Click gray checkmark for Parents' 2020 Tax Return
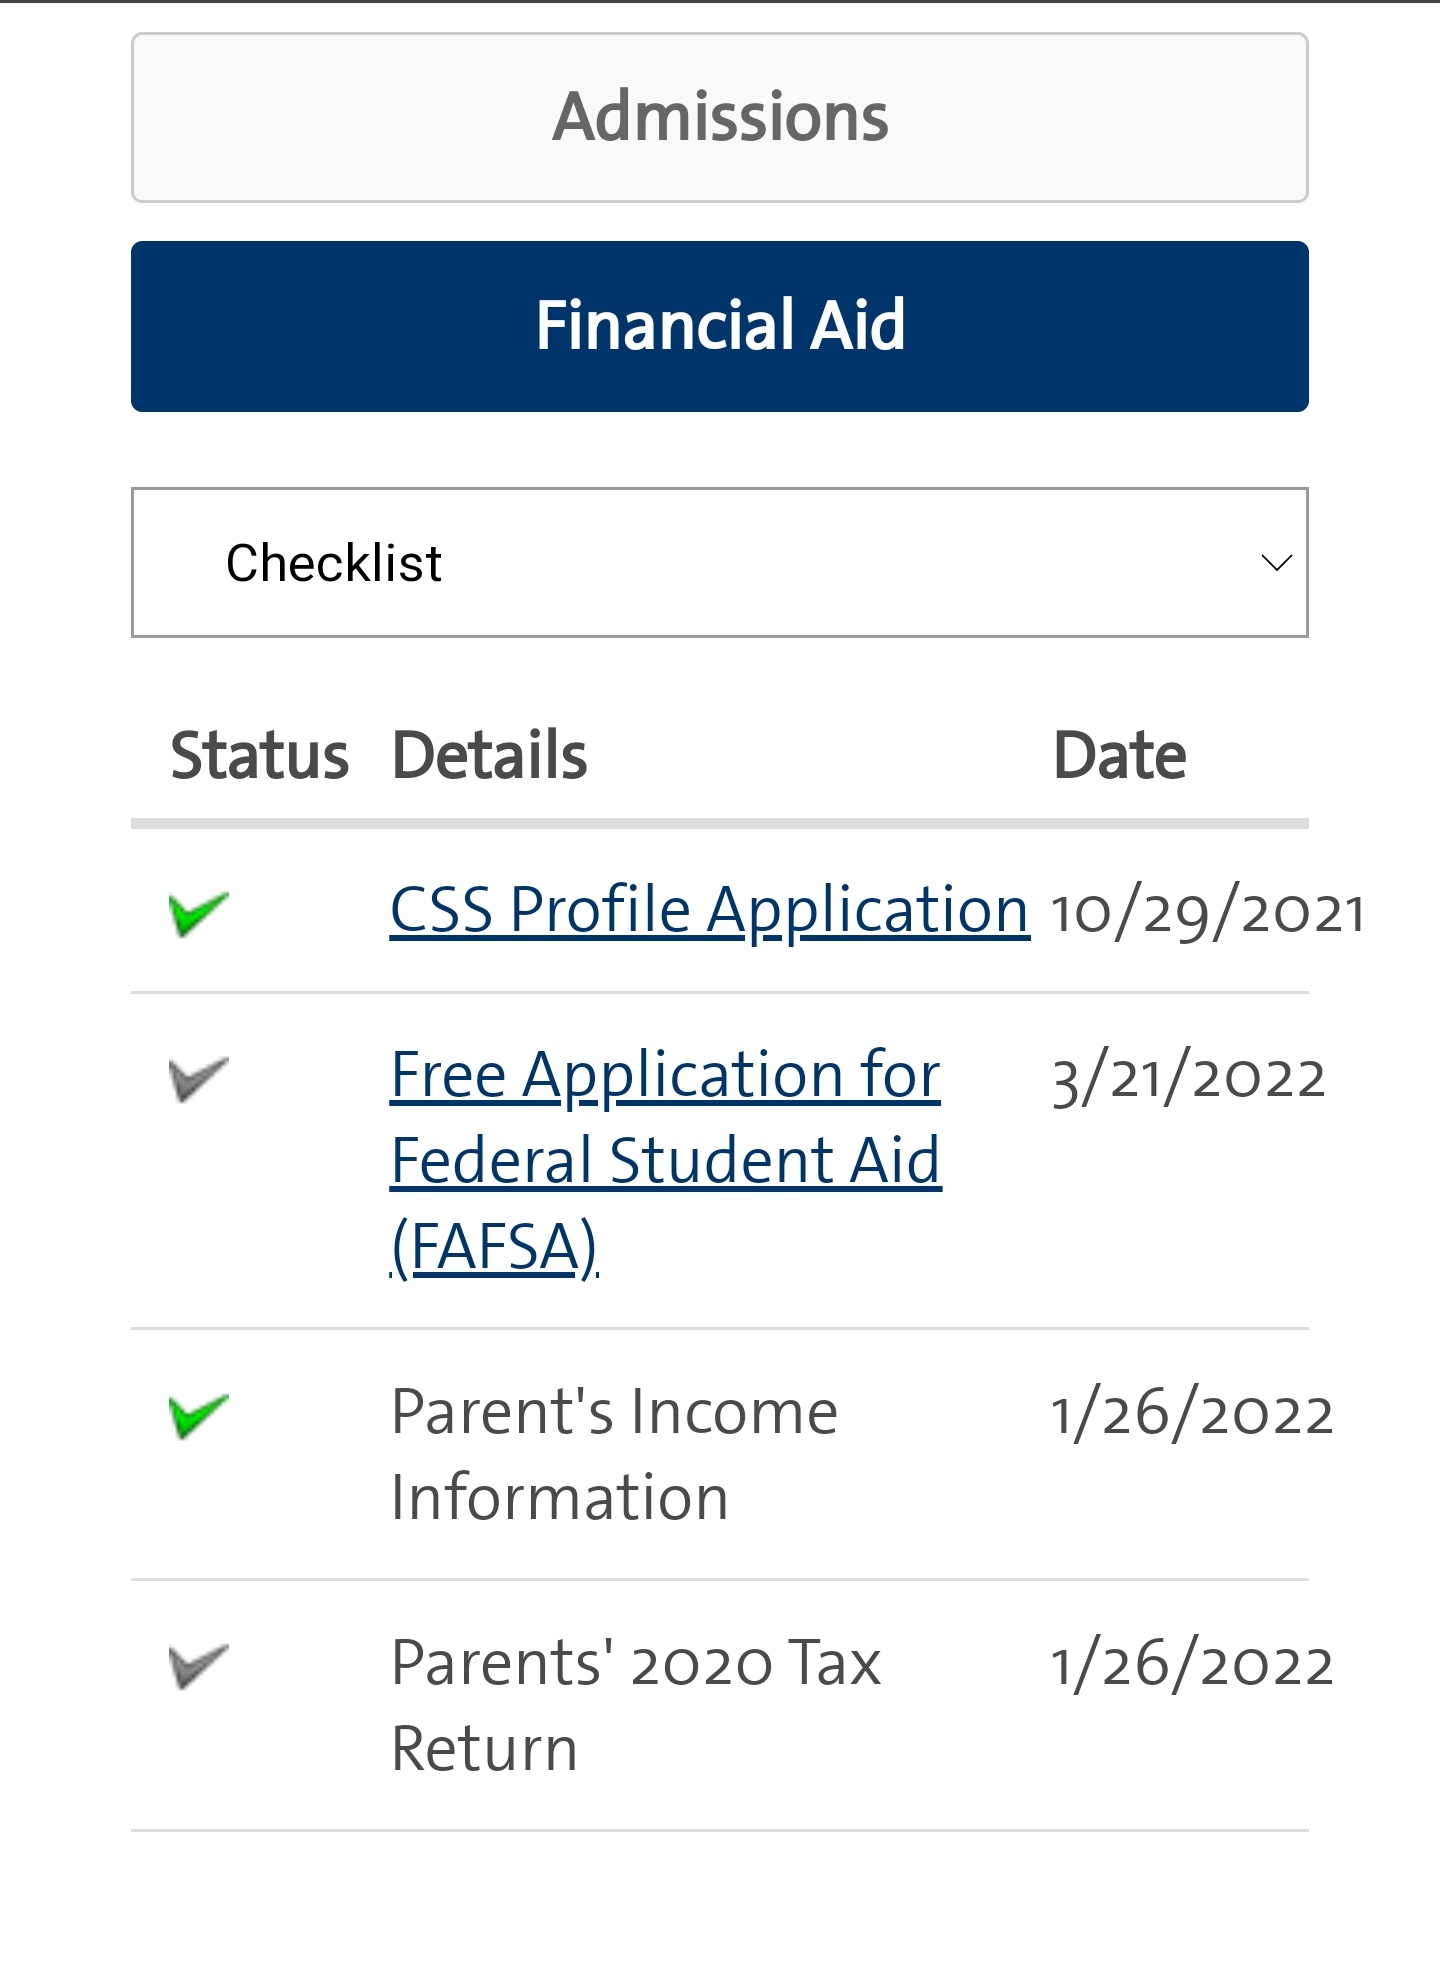1440x1965 pixels. coord(199,1665)
